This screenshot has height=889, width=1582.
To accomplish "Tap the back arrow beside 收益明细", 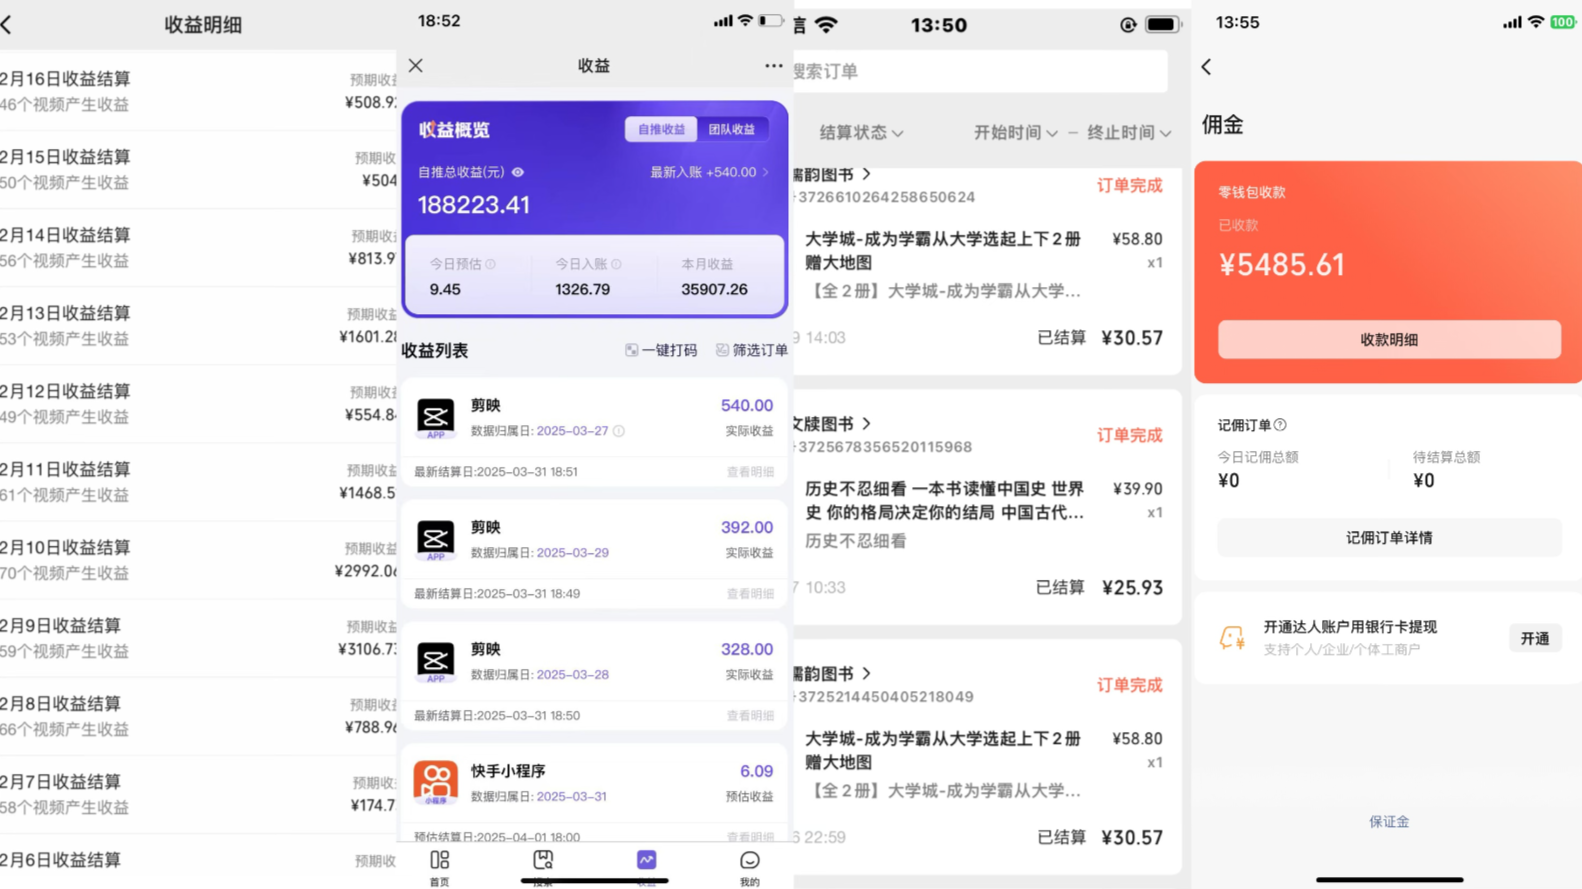I will (8, 25).
